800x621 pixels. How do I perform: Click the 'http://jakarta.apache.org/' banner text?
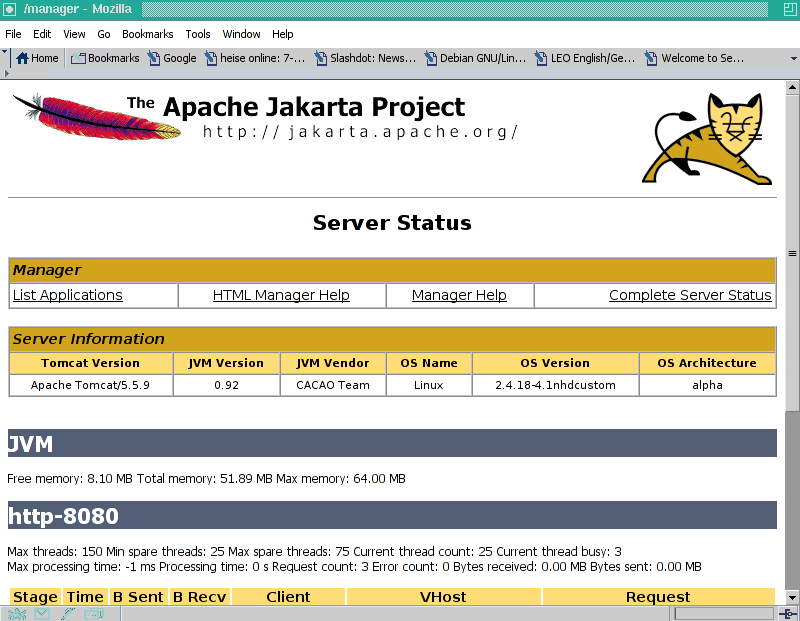point(360,132)
